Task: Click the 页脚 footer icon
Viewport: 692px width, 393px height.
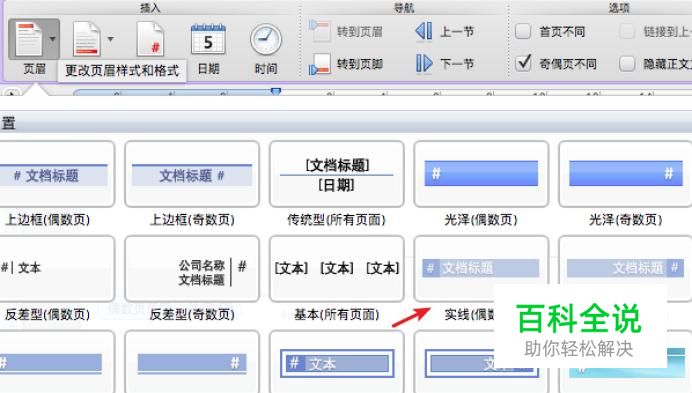Action: [86, 39]
